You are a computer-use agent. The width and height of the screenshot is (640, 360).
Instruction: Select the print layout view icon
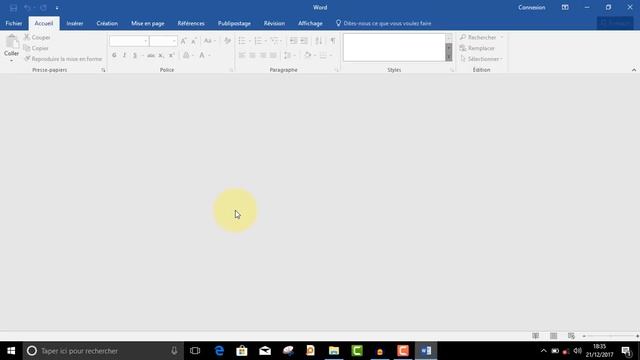[x=553, y=336]
